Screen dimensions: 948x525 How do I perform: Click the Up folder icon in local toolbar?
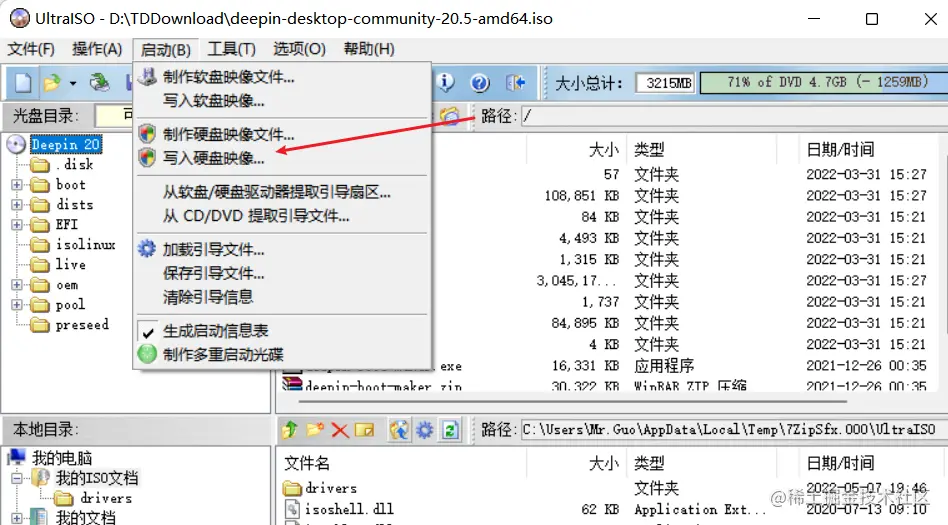[290, 429]
